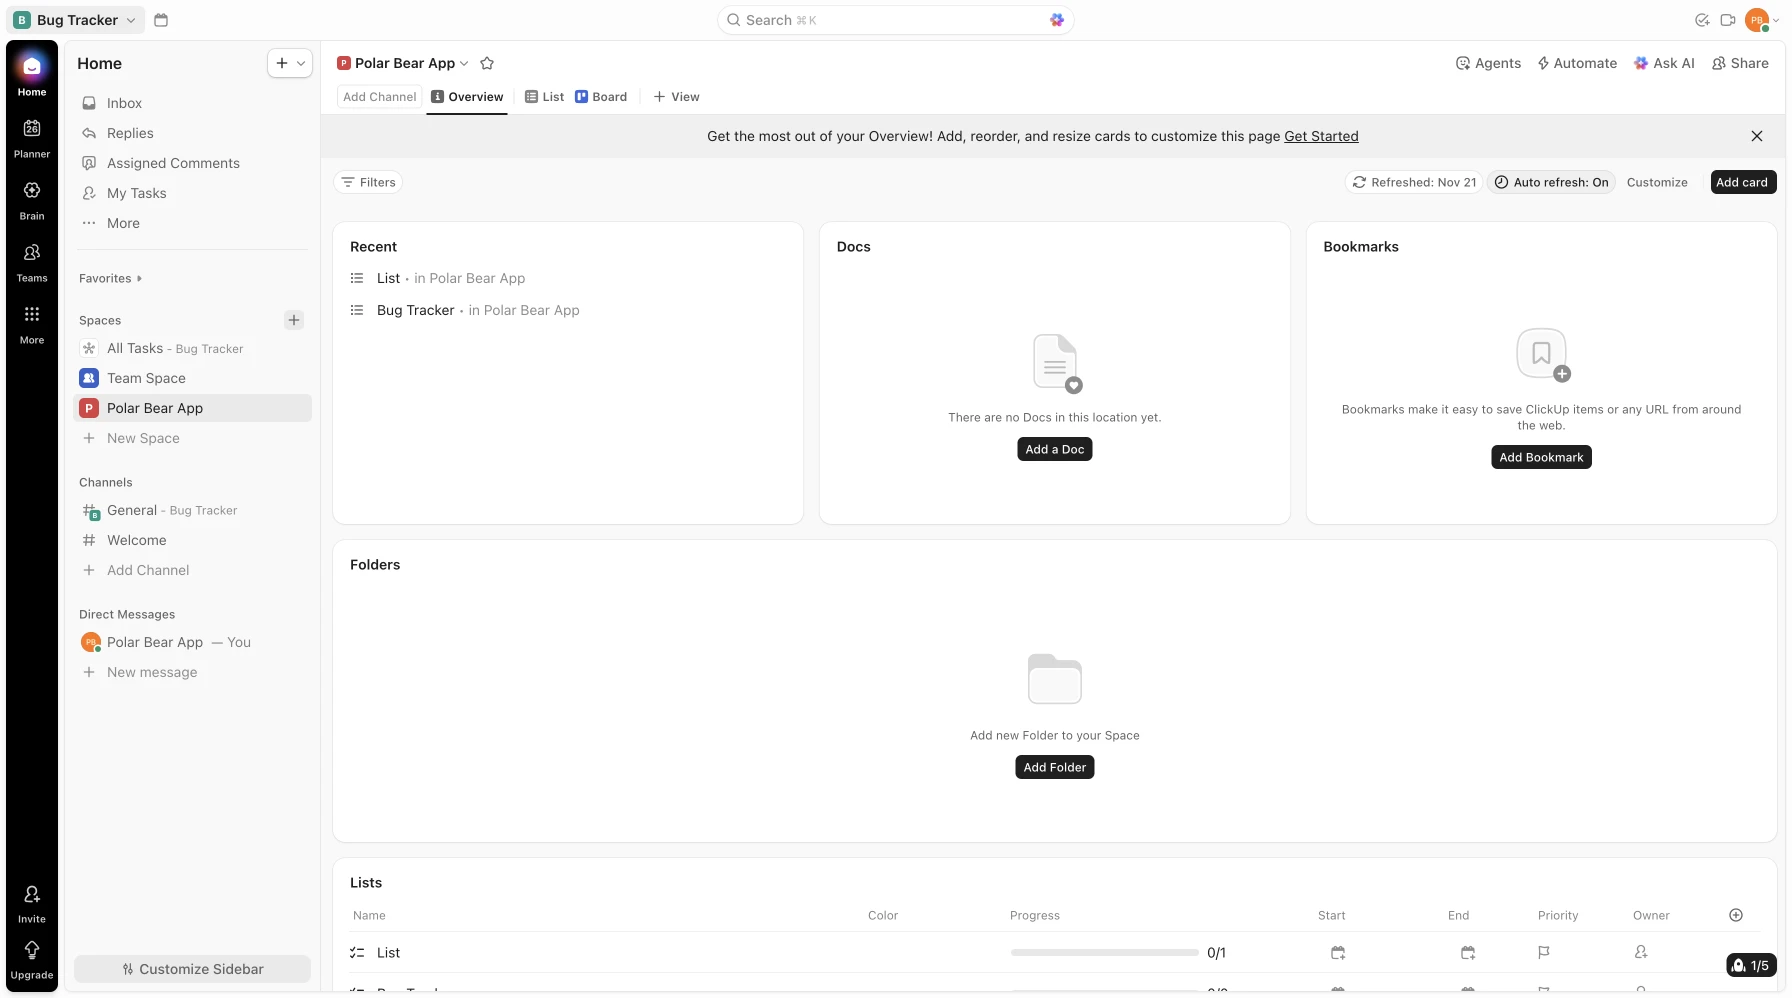
Task: Dismiss the Overview tips banner
Action: click(x=1757, y=136)
